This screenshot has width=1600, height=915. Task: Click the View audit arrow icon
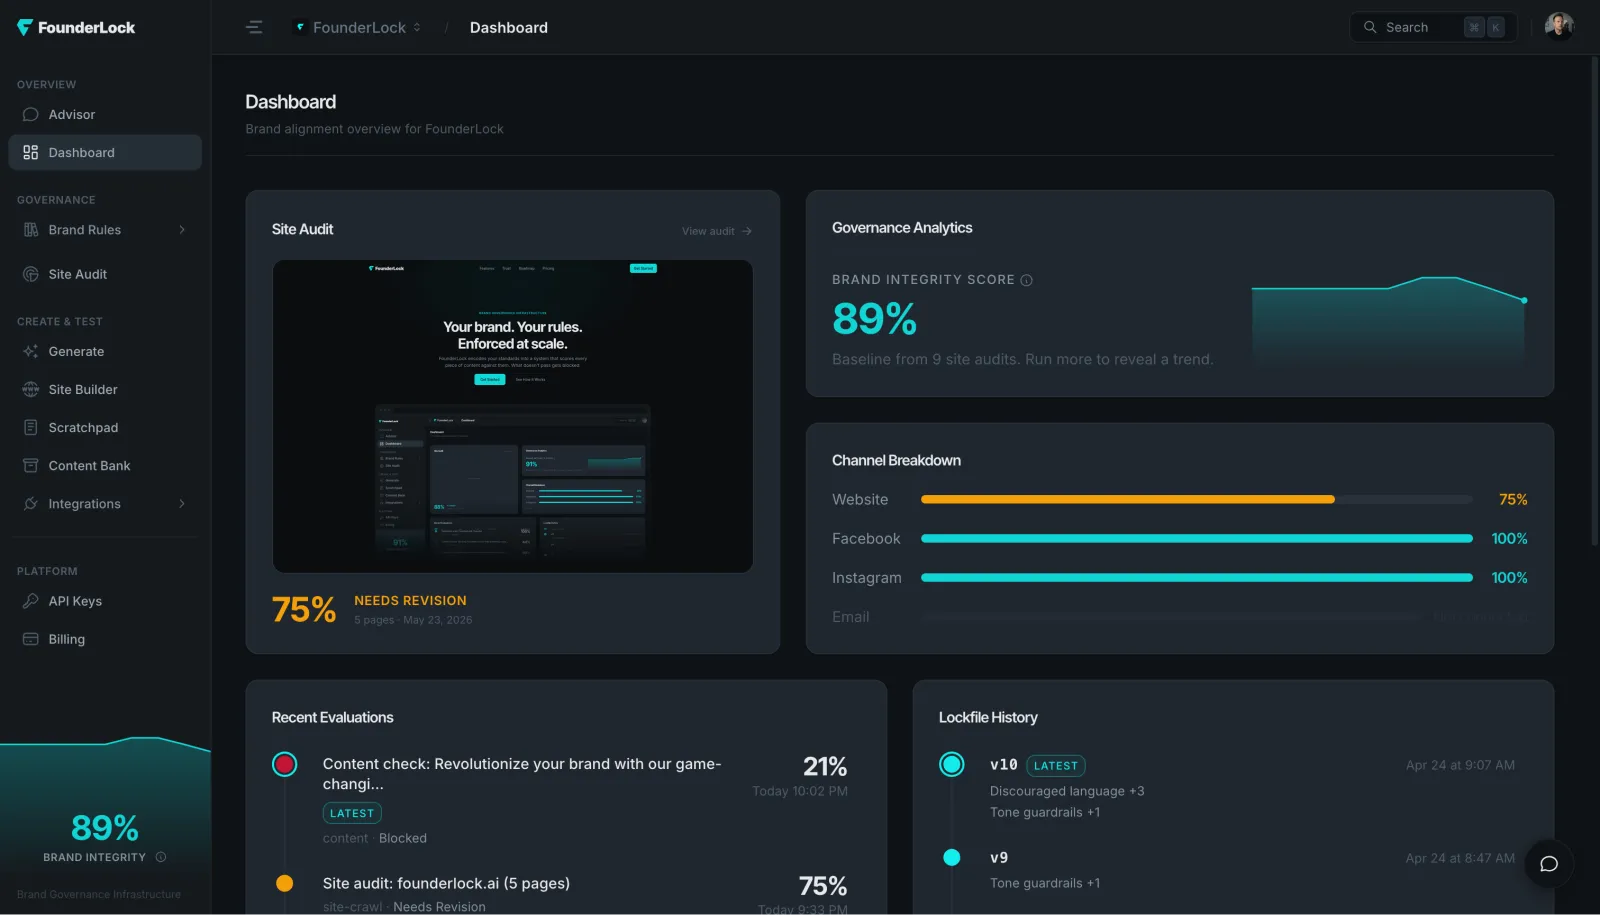click(x=746, y=231)
